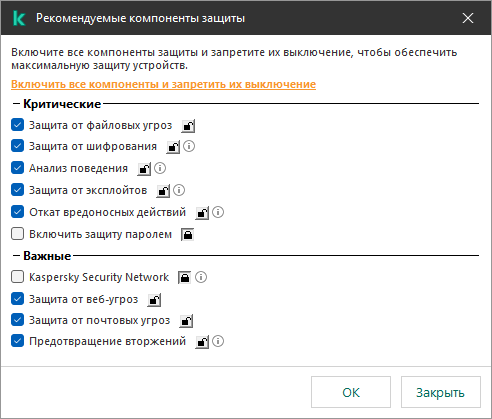
Task: Uncheck Защита от файловых угроз checkbox
Action: tap(17, 125)
